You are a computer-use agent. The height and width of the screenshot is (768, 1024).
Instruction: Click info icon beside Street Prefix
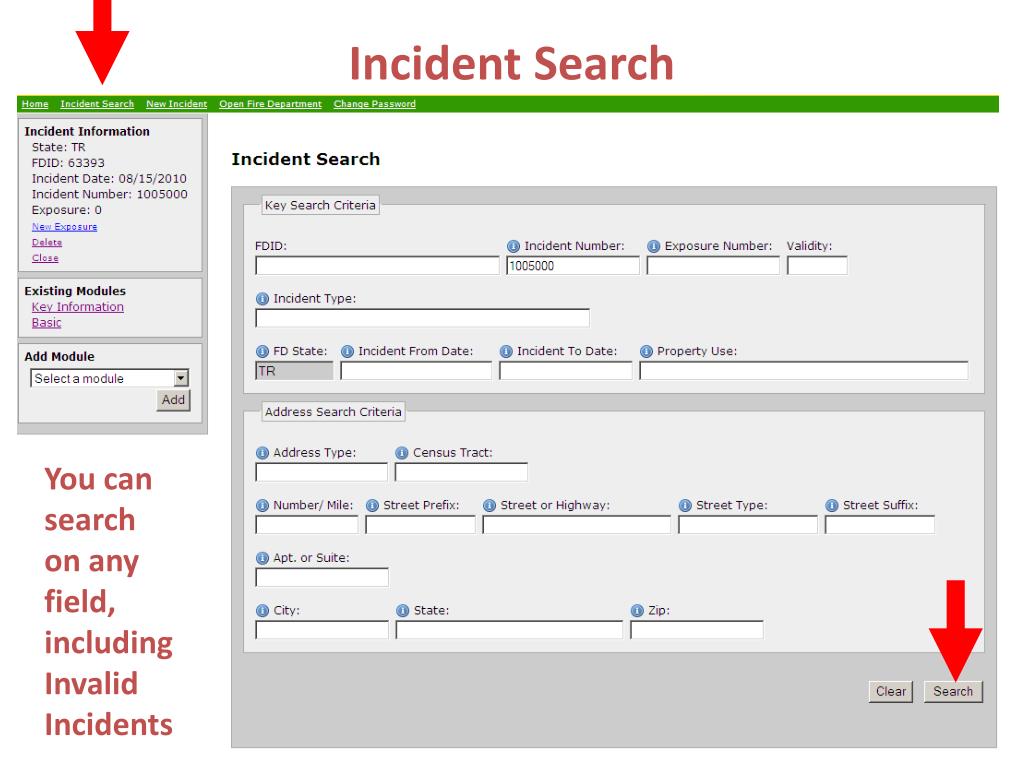click(373, 505)
